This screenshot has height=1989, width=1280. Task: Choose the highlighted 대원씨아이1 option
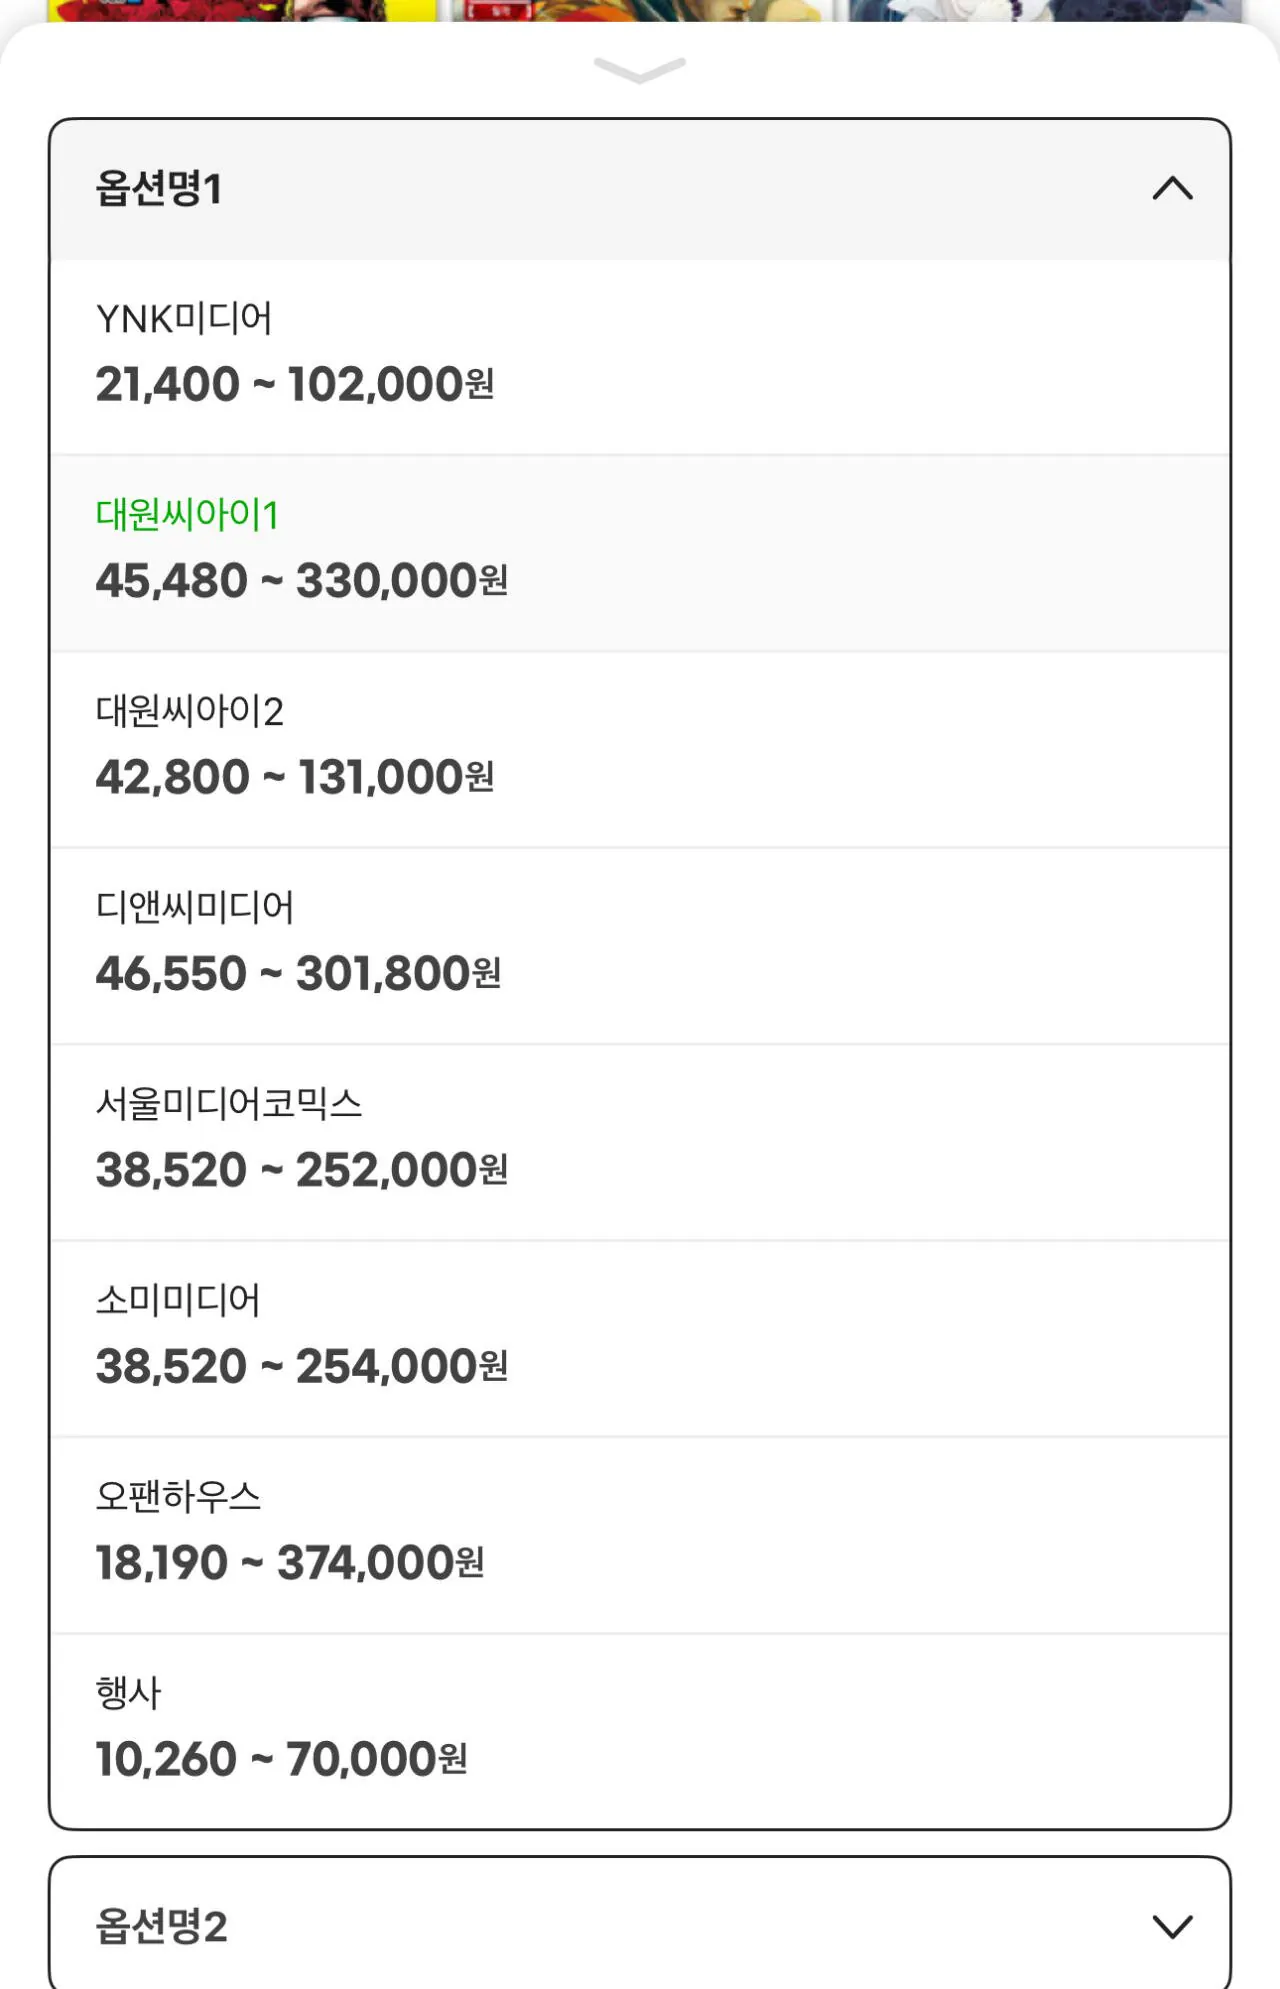187,515
